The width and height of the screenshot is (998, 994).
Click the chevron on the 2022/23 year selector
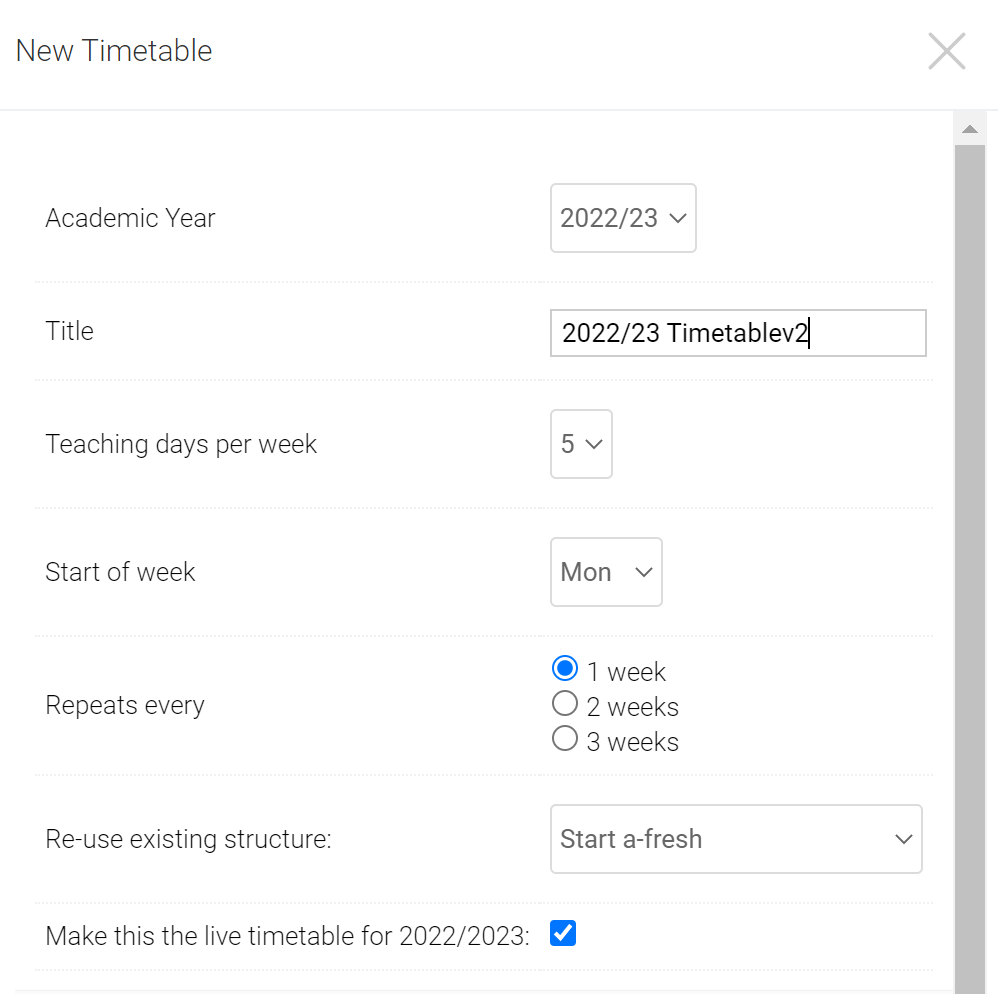click(x=679, y=218)
